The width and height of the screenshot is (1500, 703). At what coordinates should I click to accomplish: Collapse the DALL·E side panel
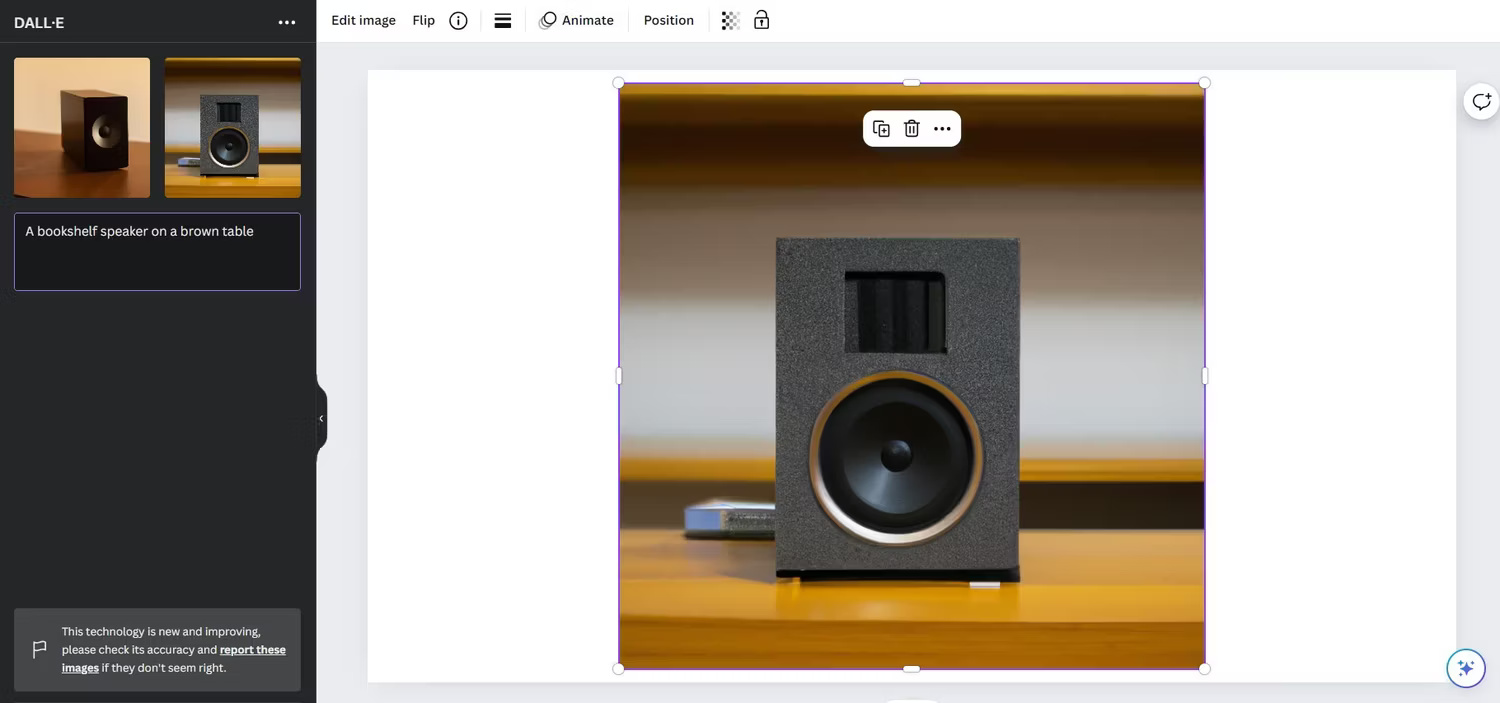pos(321,418)
